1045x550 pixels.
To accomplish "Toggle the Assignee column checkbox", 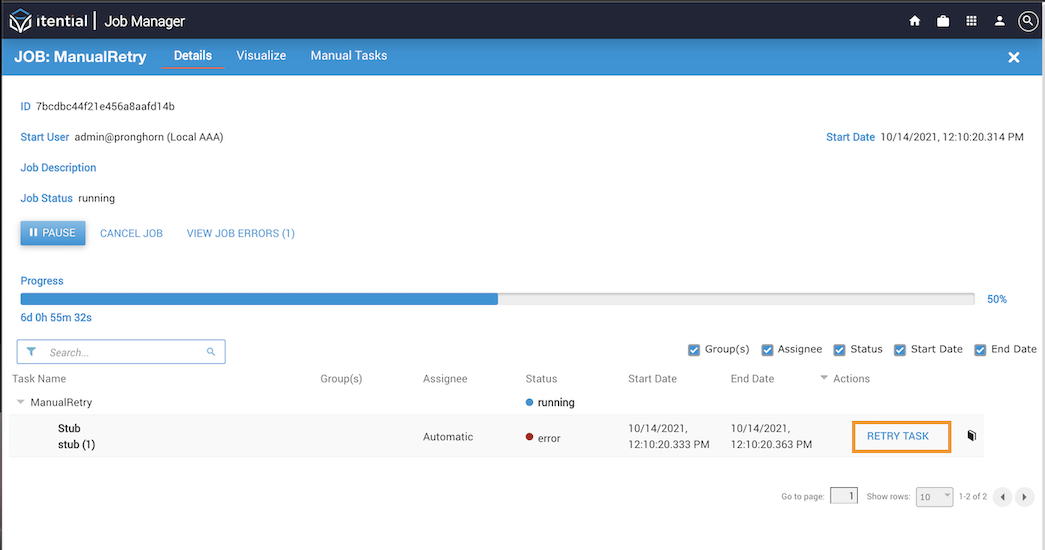I will (767, 350).
